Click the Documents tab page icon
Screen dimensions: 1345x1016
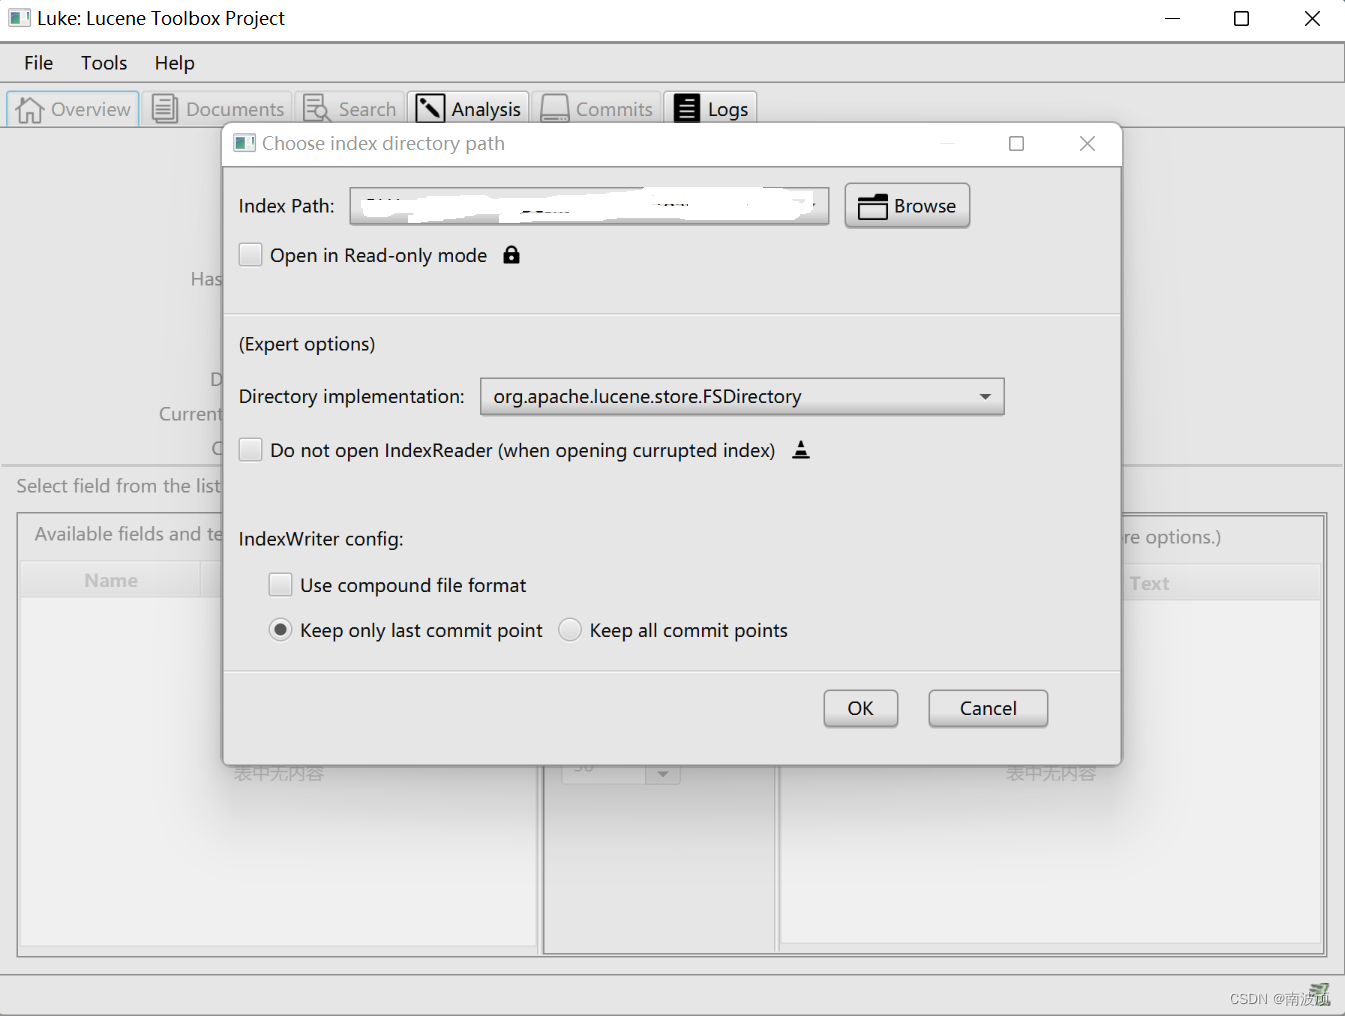165,109
